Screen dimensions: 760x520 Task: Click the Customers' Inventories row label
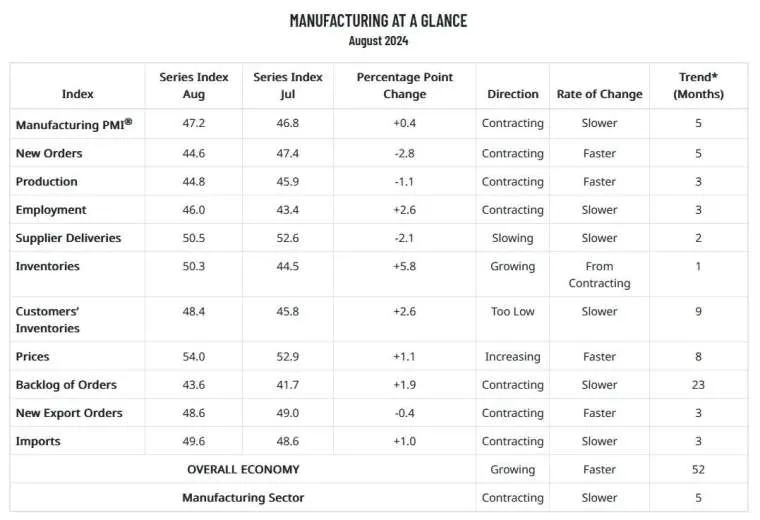pos(48,320)
